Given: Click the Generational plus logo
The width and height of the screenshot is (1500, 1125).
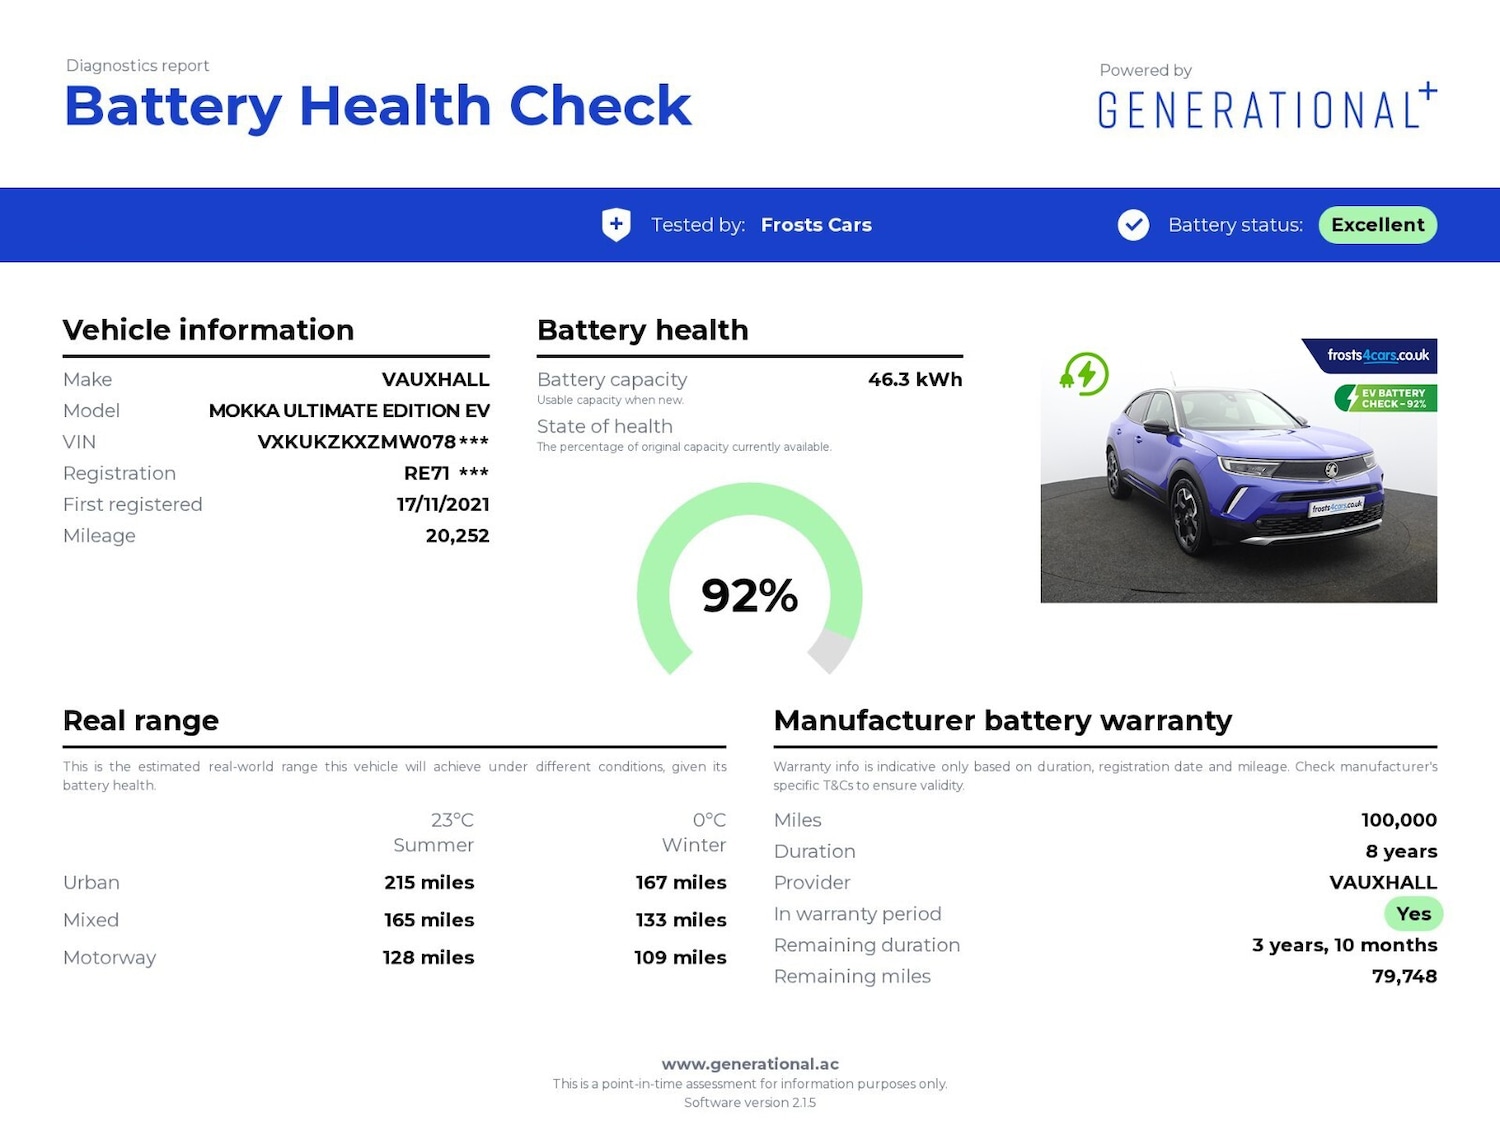Looking at the screenshot, I should point(1266,108).
